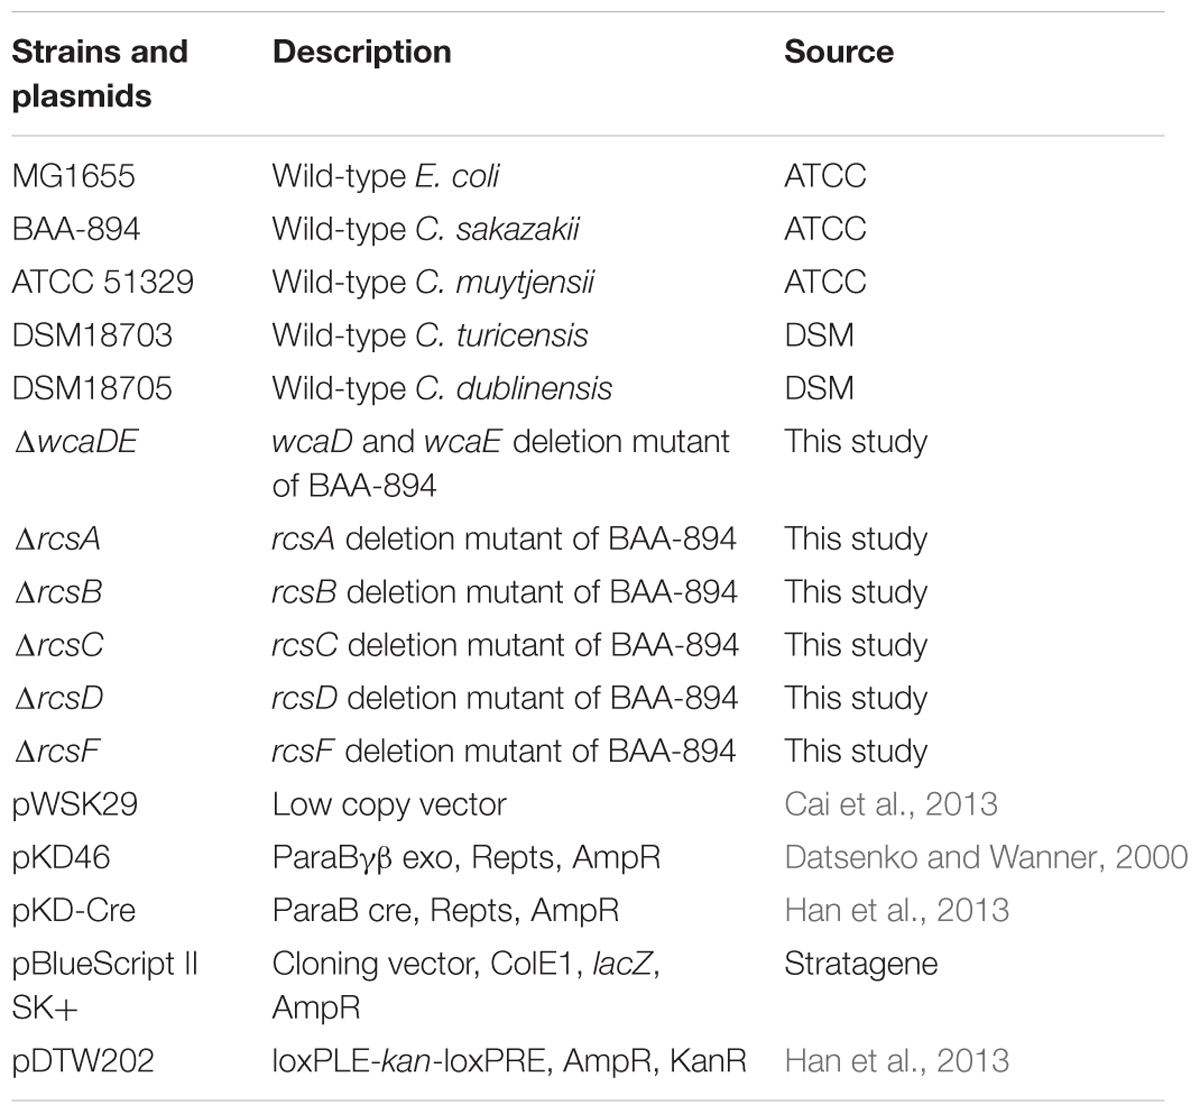Click the Description column header
Image resolution: width=1200 pixels, height=1114 pixels.
click(361, 52)
